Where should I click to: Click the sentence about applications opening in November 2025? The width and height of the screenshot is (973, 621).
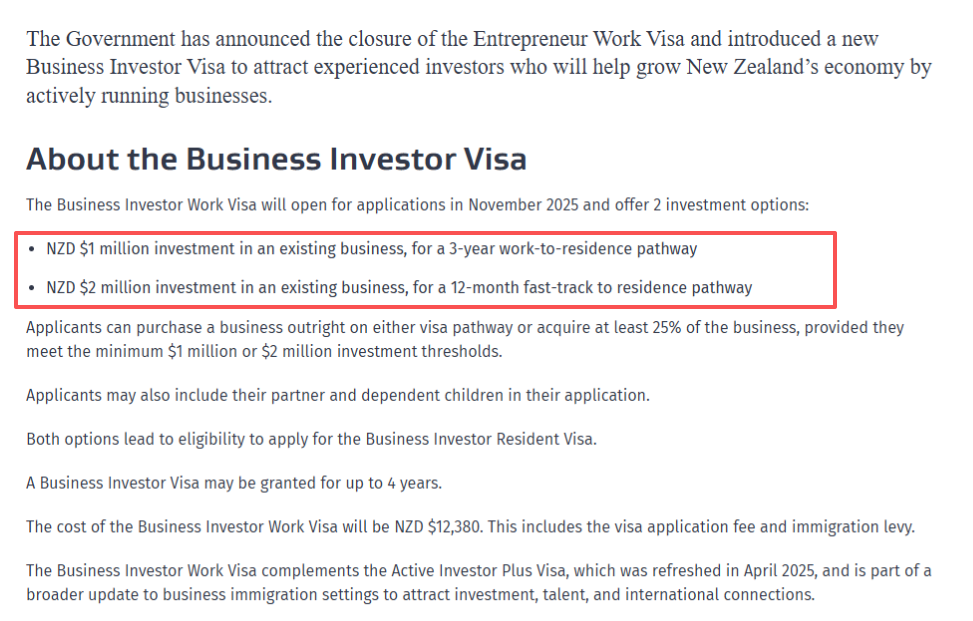pyautogui.click(x=417, y=205)
